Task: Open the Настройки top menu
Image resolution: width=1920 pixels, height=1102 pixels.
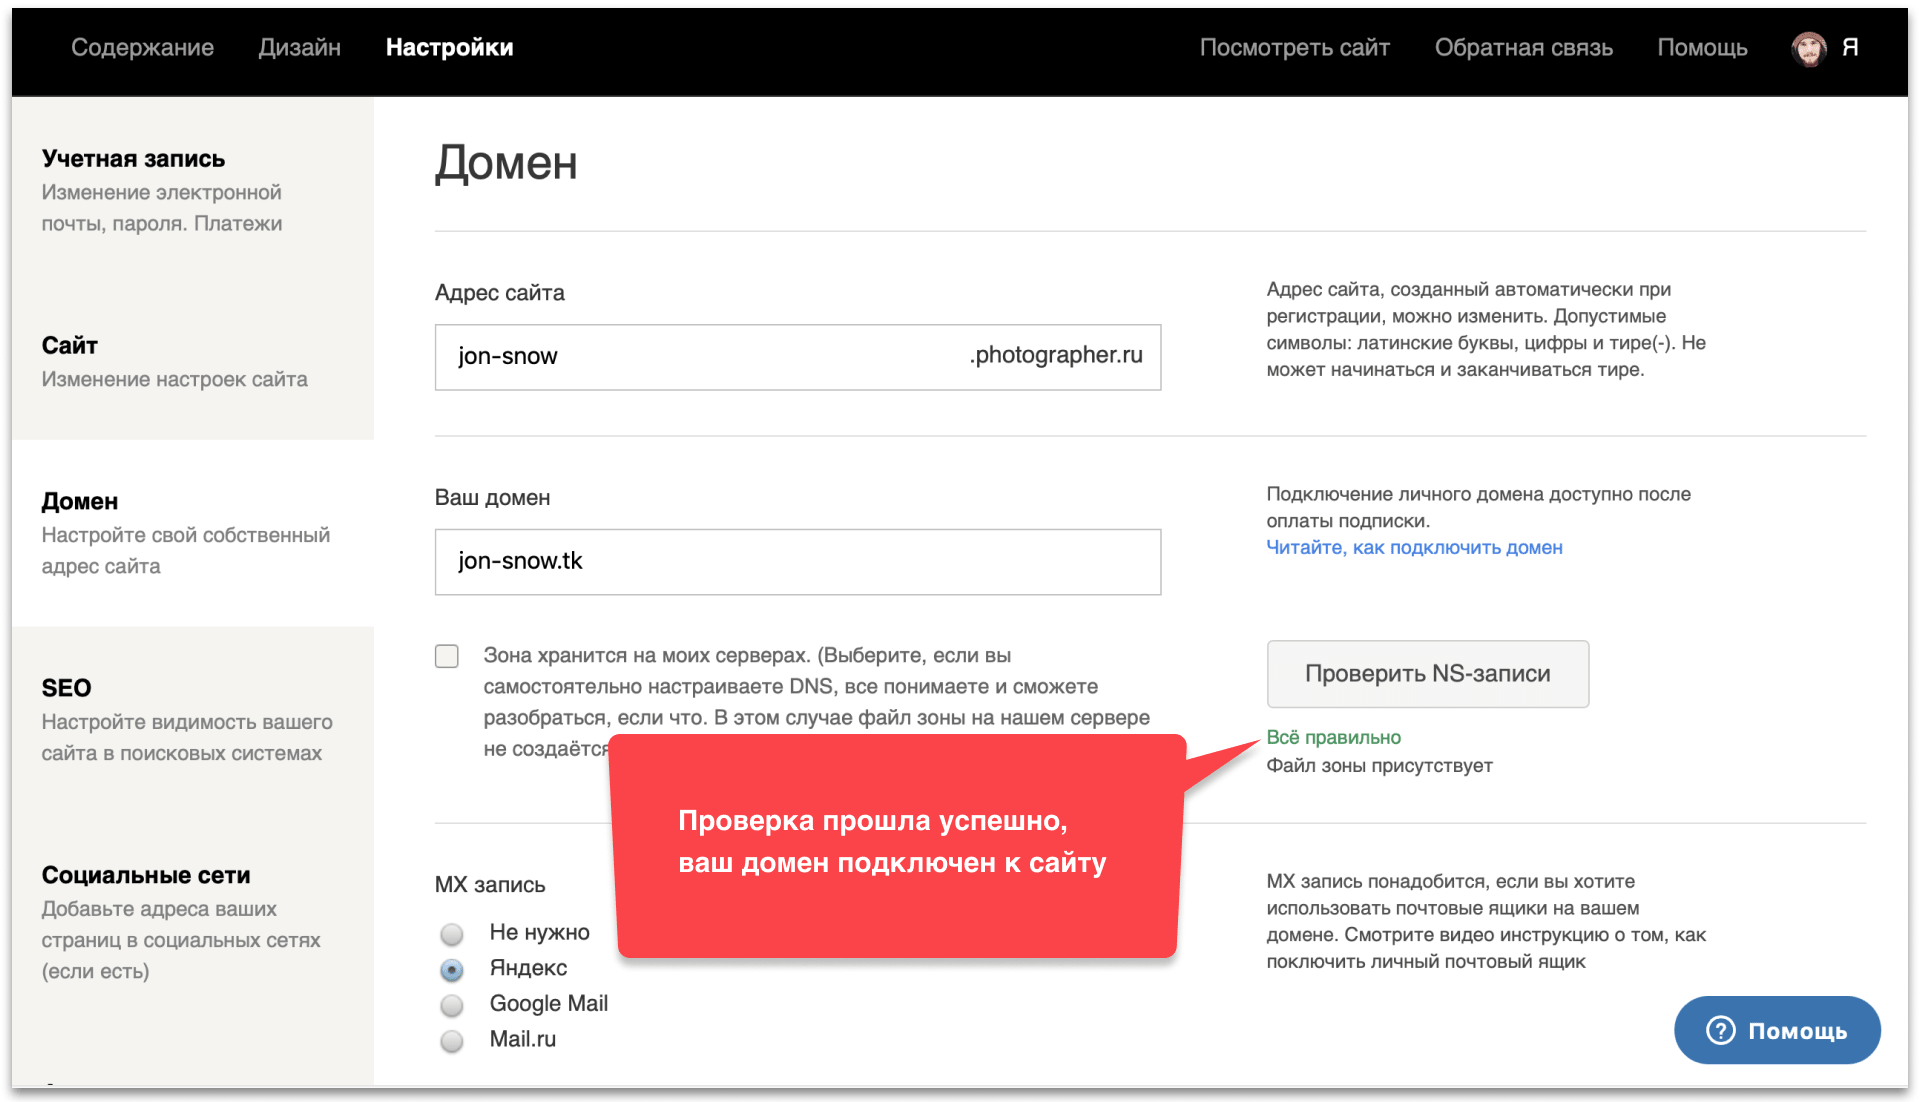Action: pyautogui.click(x=449, y=47)
